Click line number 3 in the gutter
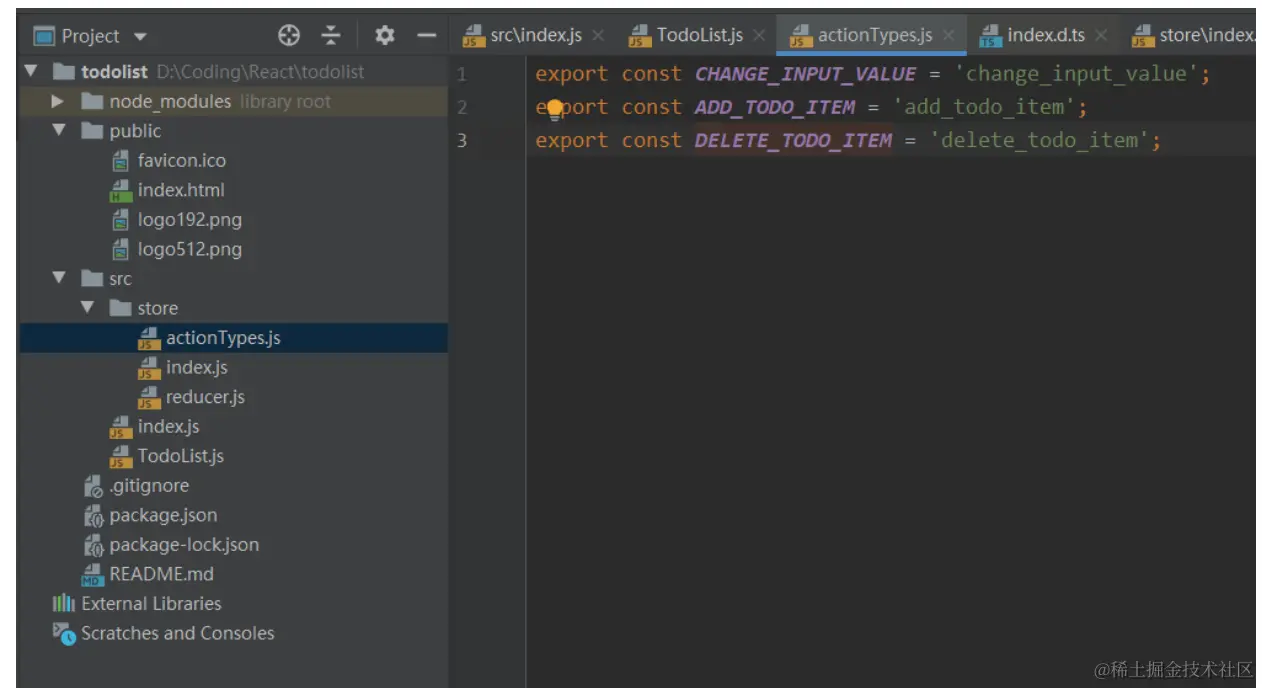 coord(462,140)
